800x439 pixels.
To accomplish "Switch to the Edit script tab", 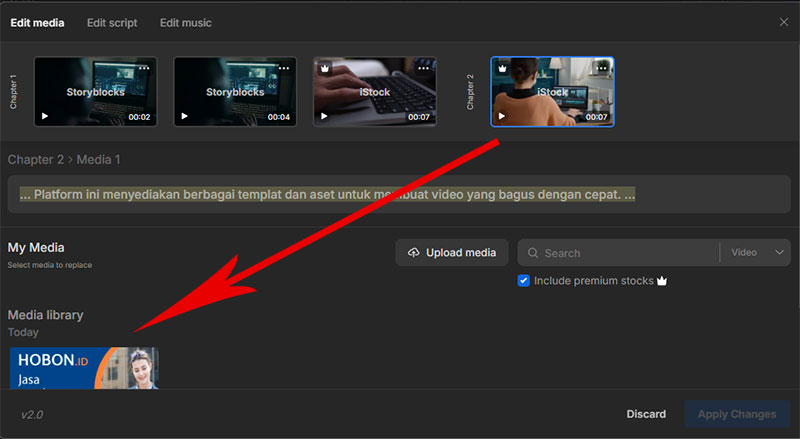I will (x=112, y=23).
